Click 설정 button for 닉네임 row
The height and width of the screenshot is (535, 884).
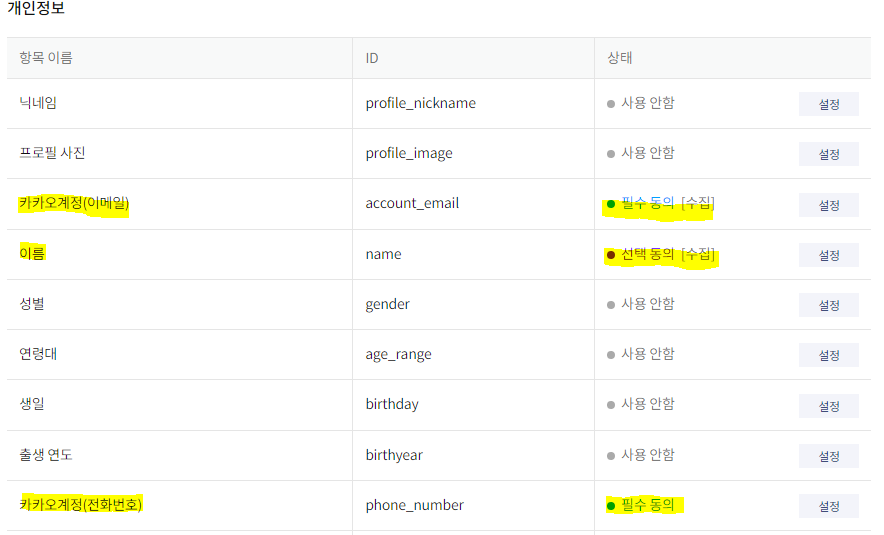(x=828, y=104)
